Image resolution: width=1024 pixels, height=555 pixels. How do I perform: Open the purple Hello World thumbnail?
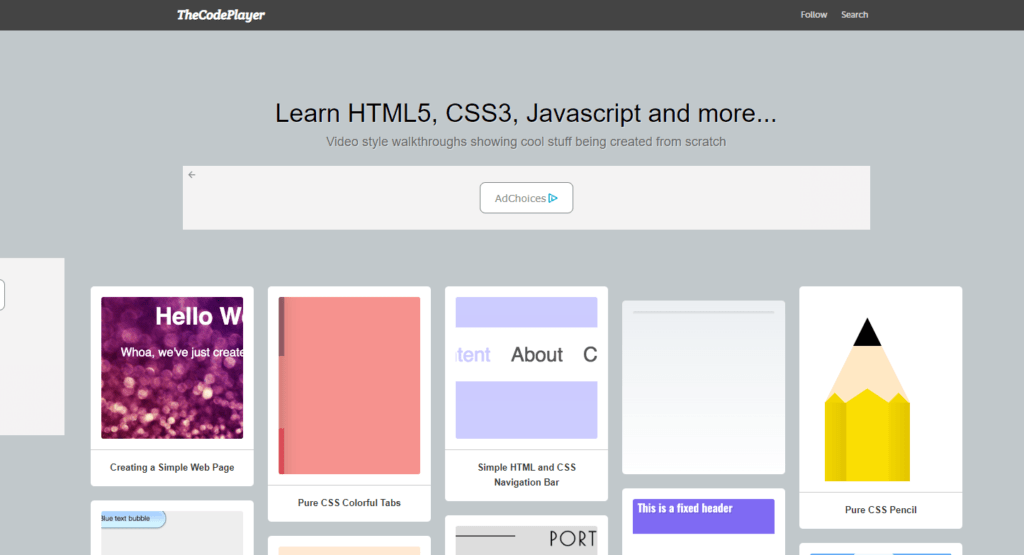(172, 367)
